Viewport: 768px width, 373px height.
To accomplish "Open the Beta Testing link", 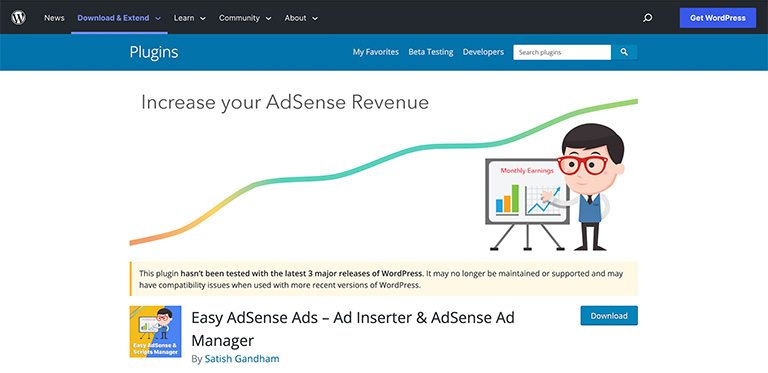I will coord(431,52).
